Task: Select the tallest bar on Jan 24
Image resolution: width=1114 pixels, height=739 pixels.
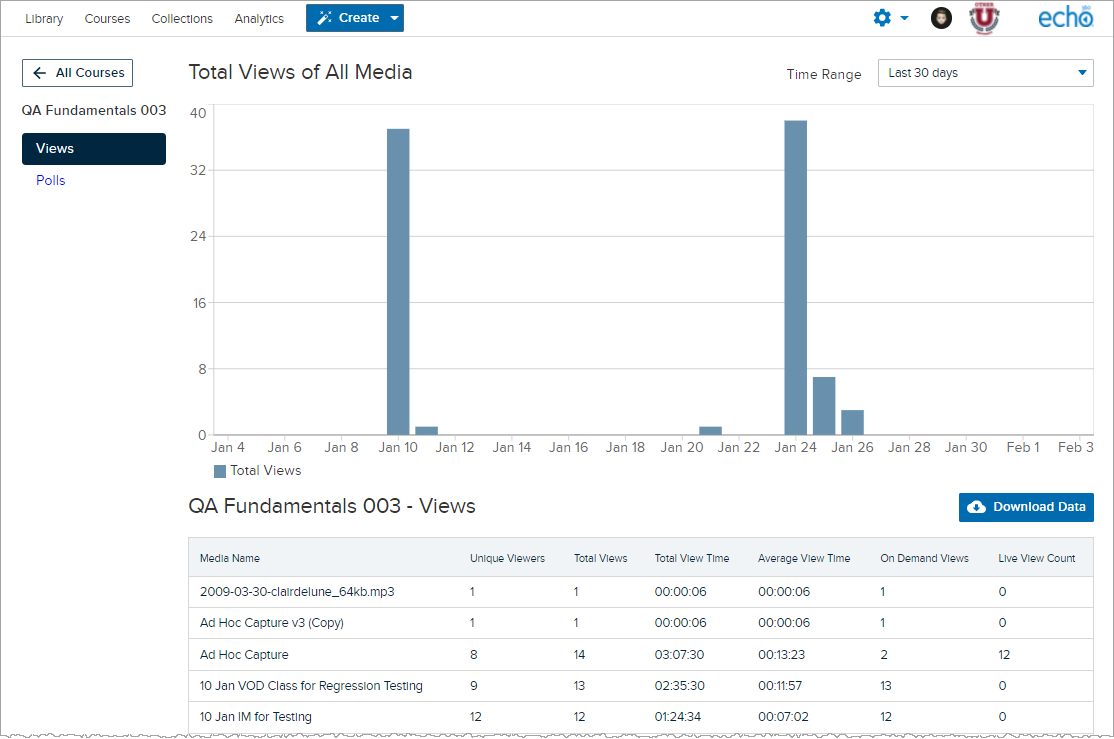Action: point(796,278)
